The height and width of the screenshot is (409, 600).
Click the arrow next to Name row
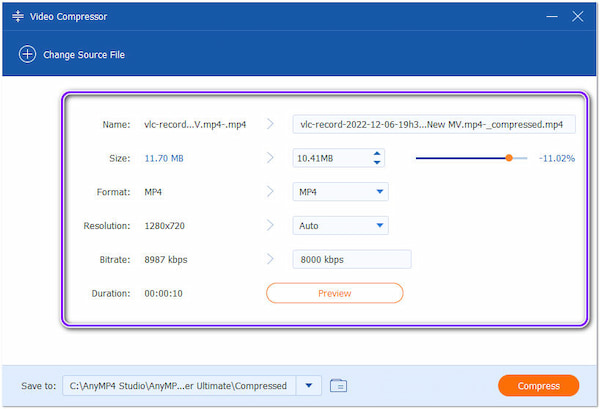coord(270,124)
